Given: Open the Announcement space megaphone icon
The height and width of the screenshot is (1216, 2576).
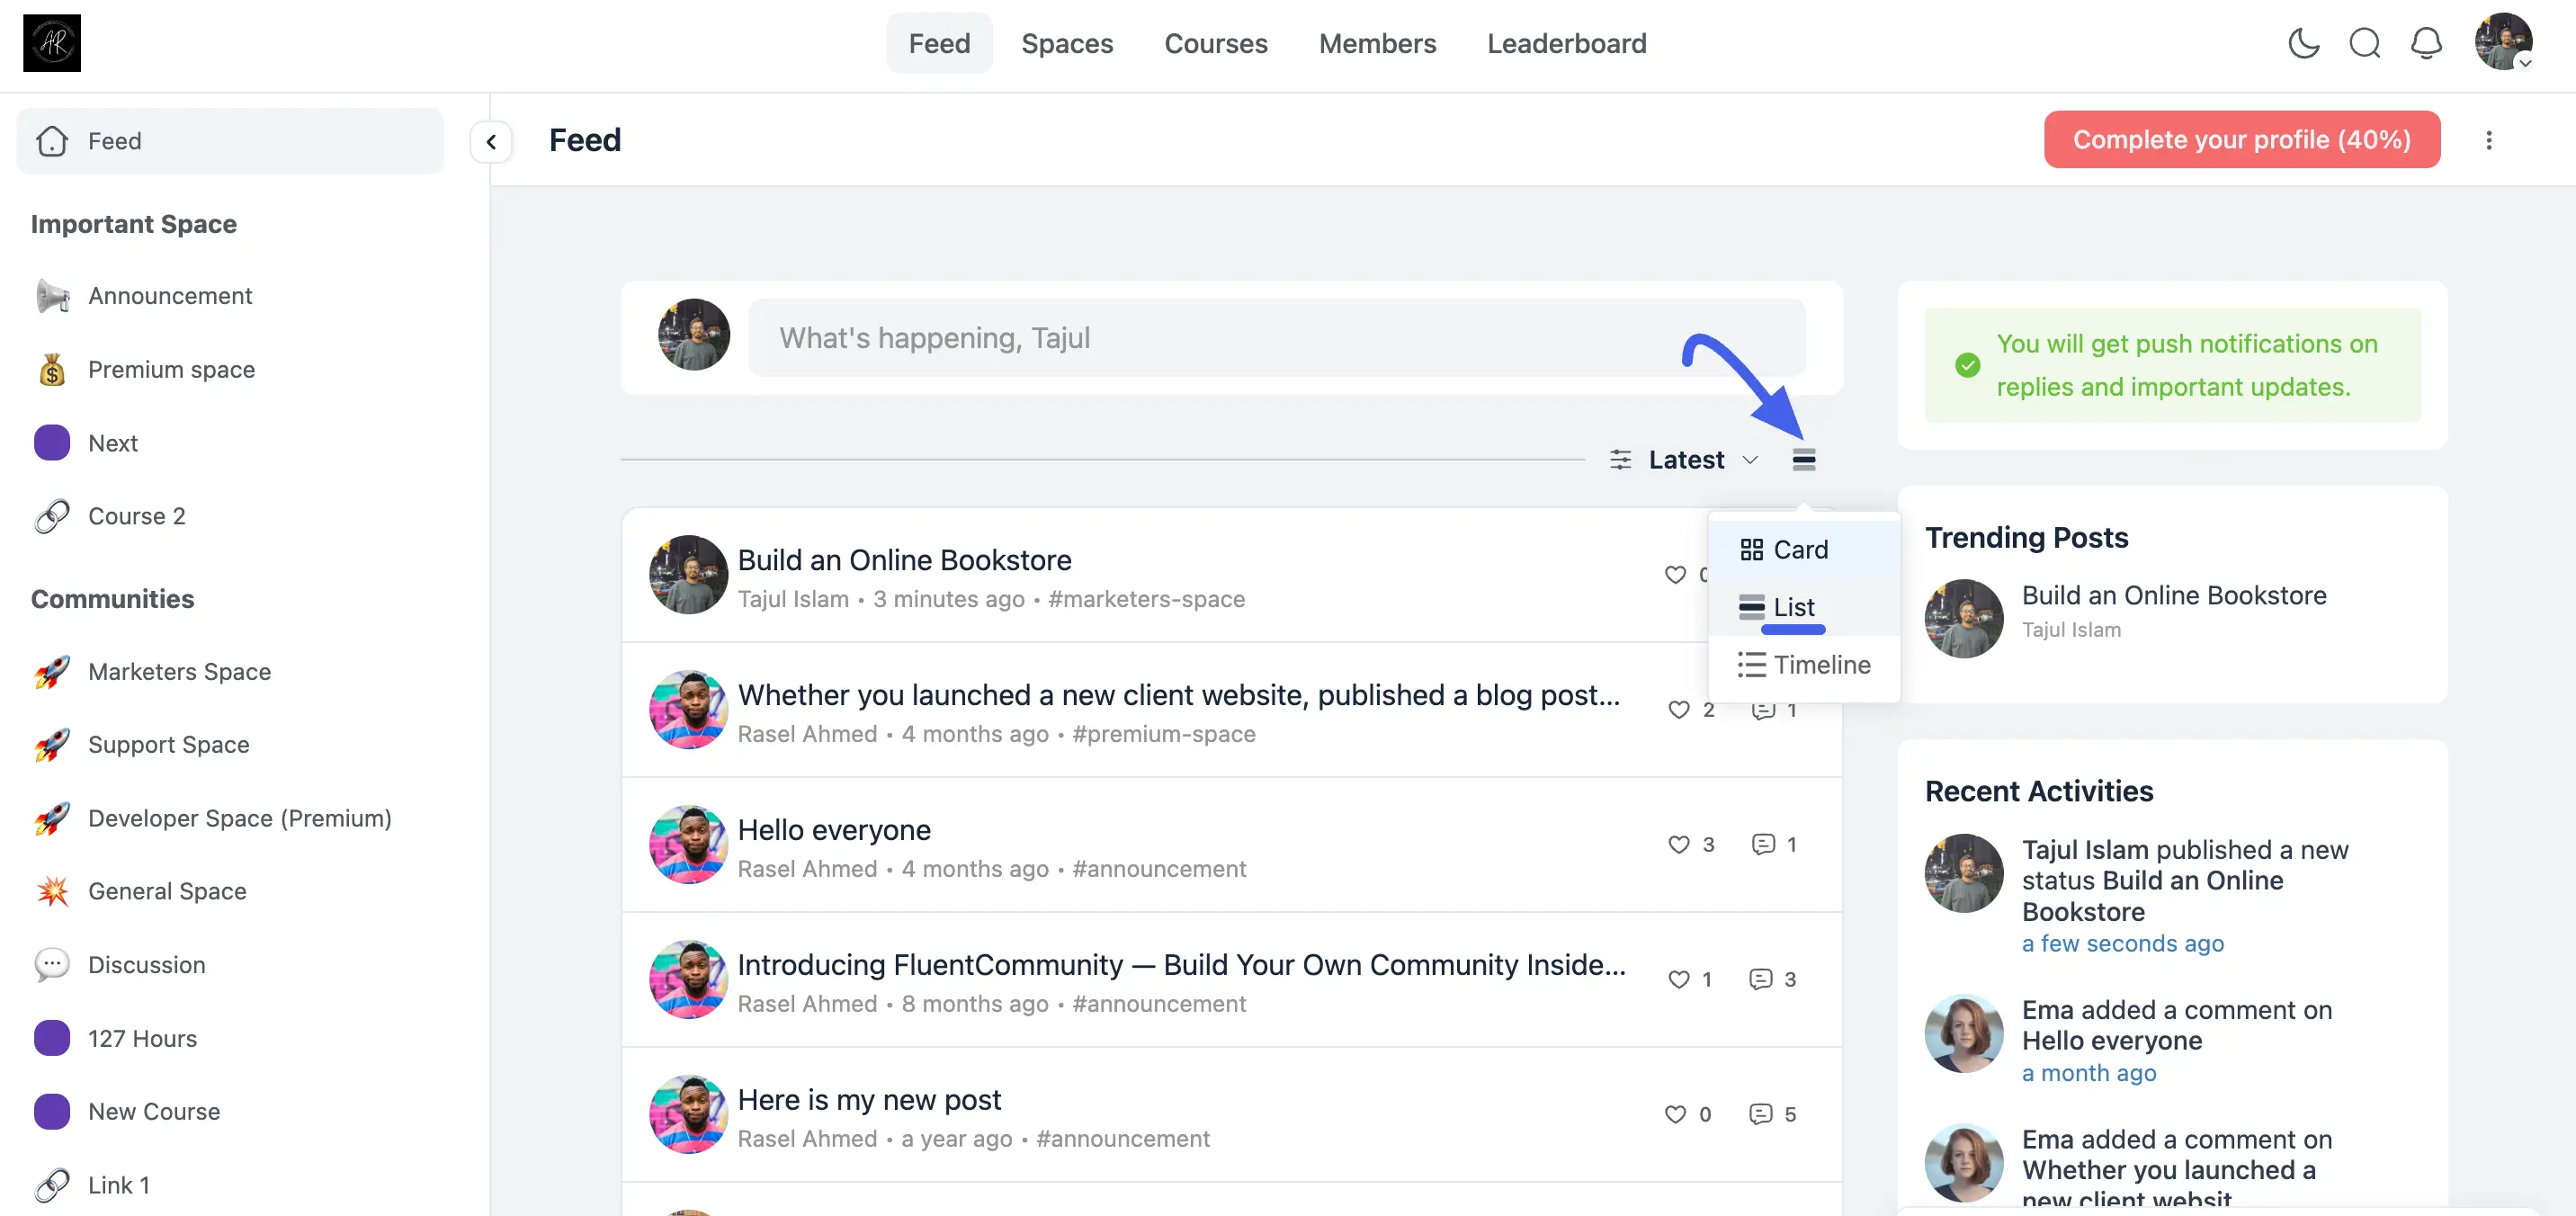Looking at the screenshot, I should click(x=52, y=296).
